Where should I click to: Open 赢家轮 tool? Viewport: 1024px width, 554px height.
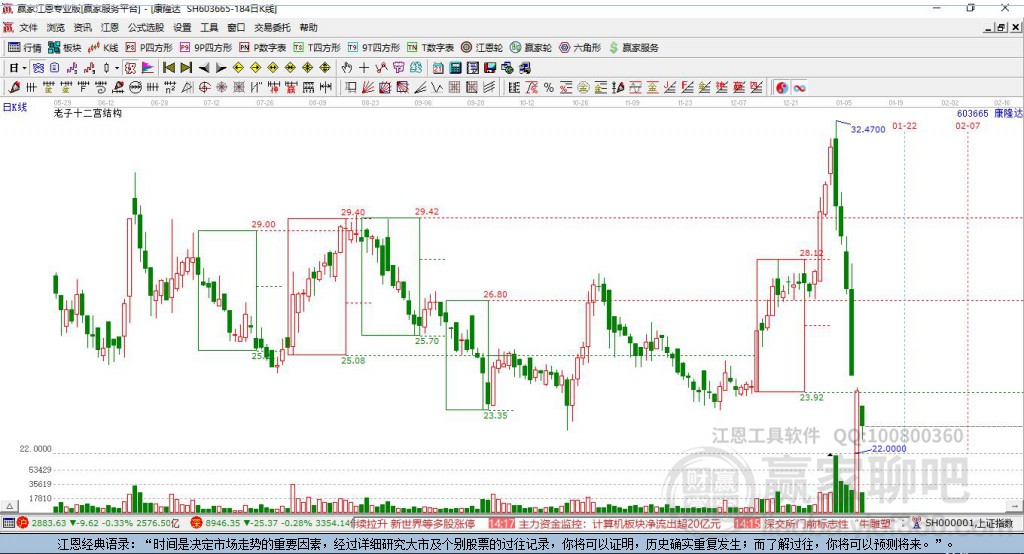[x=531, y=48]
